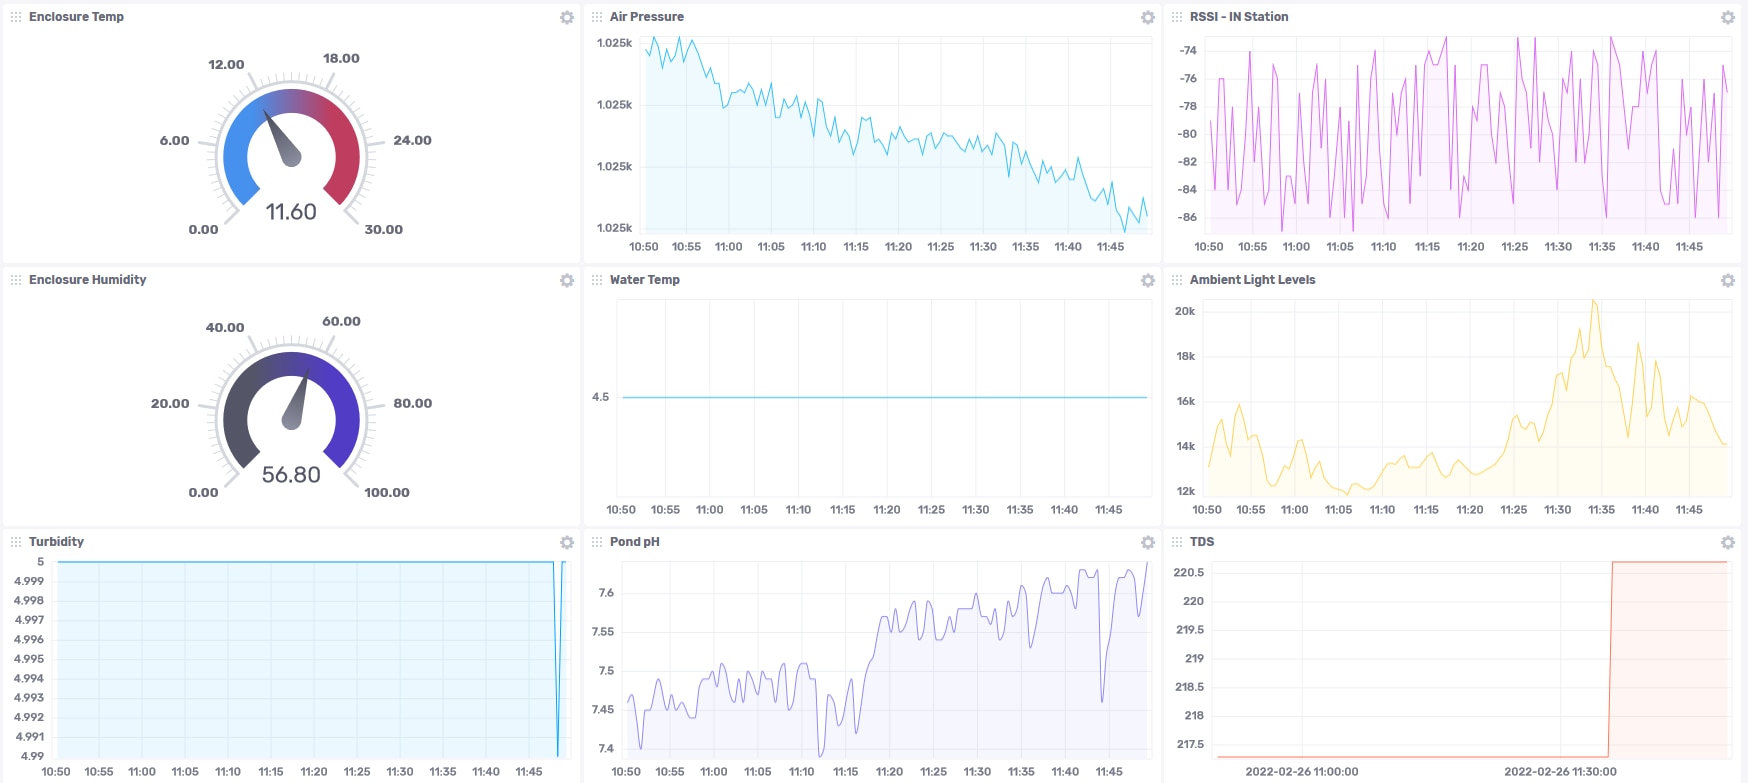Grab the drag handle of RSSI - IN Station cell
The width and height of the screenshot is (1748, 783).
click(x=1177, y=17)
